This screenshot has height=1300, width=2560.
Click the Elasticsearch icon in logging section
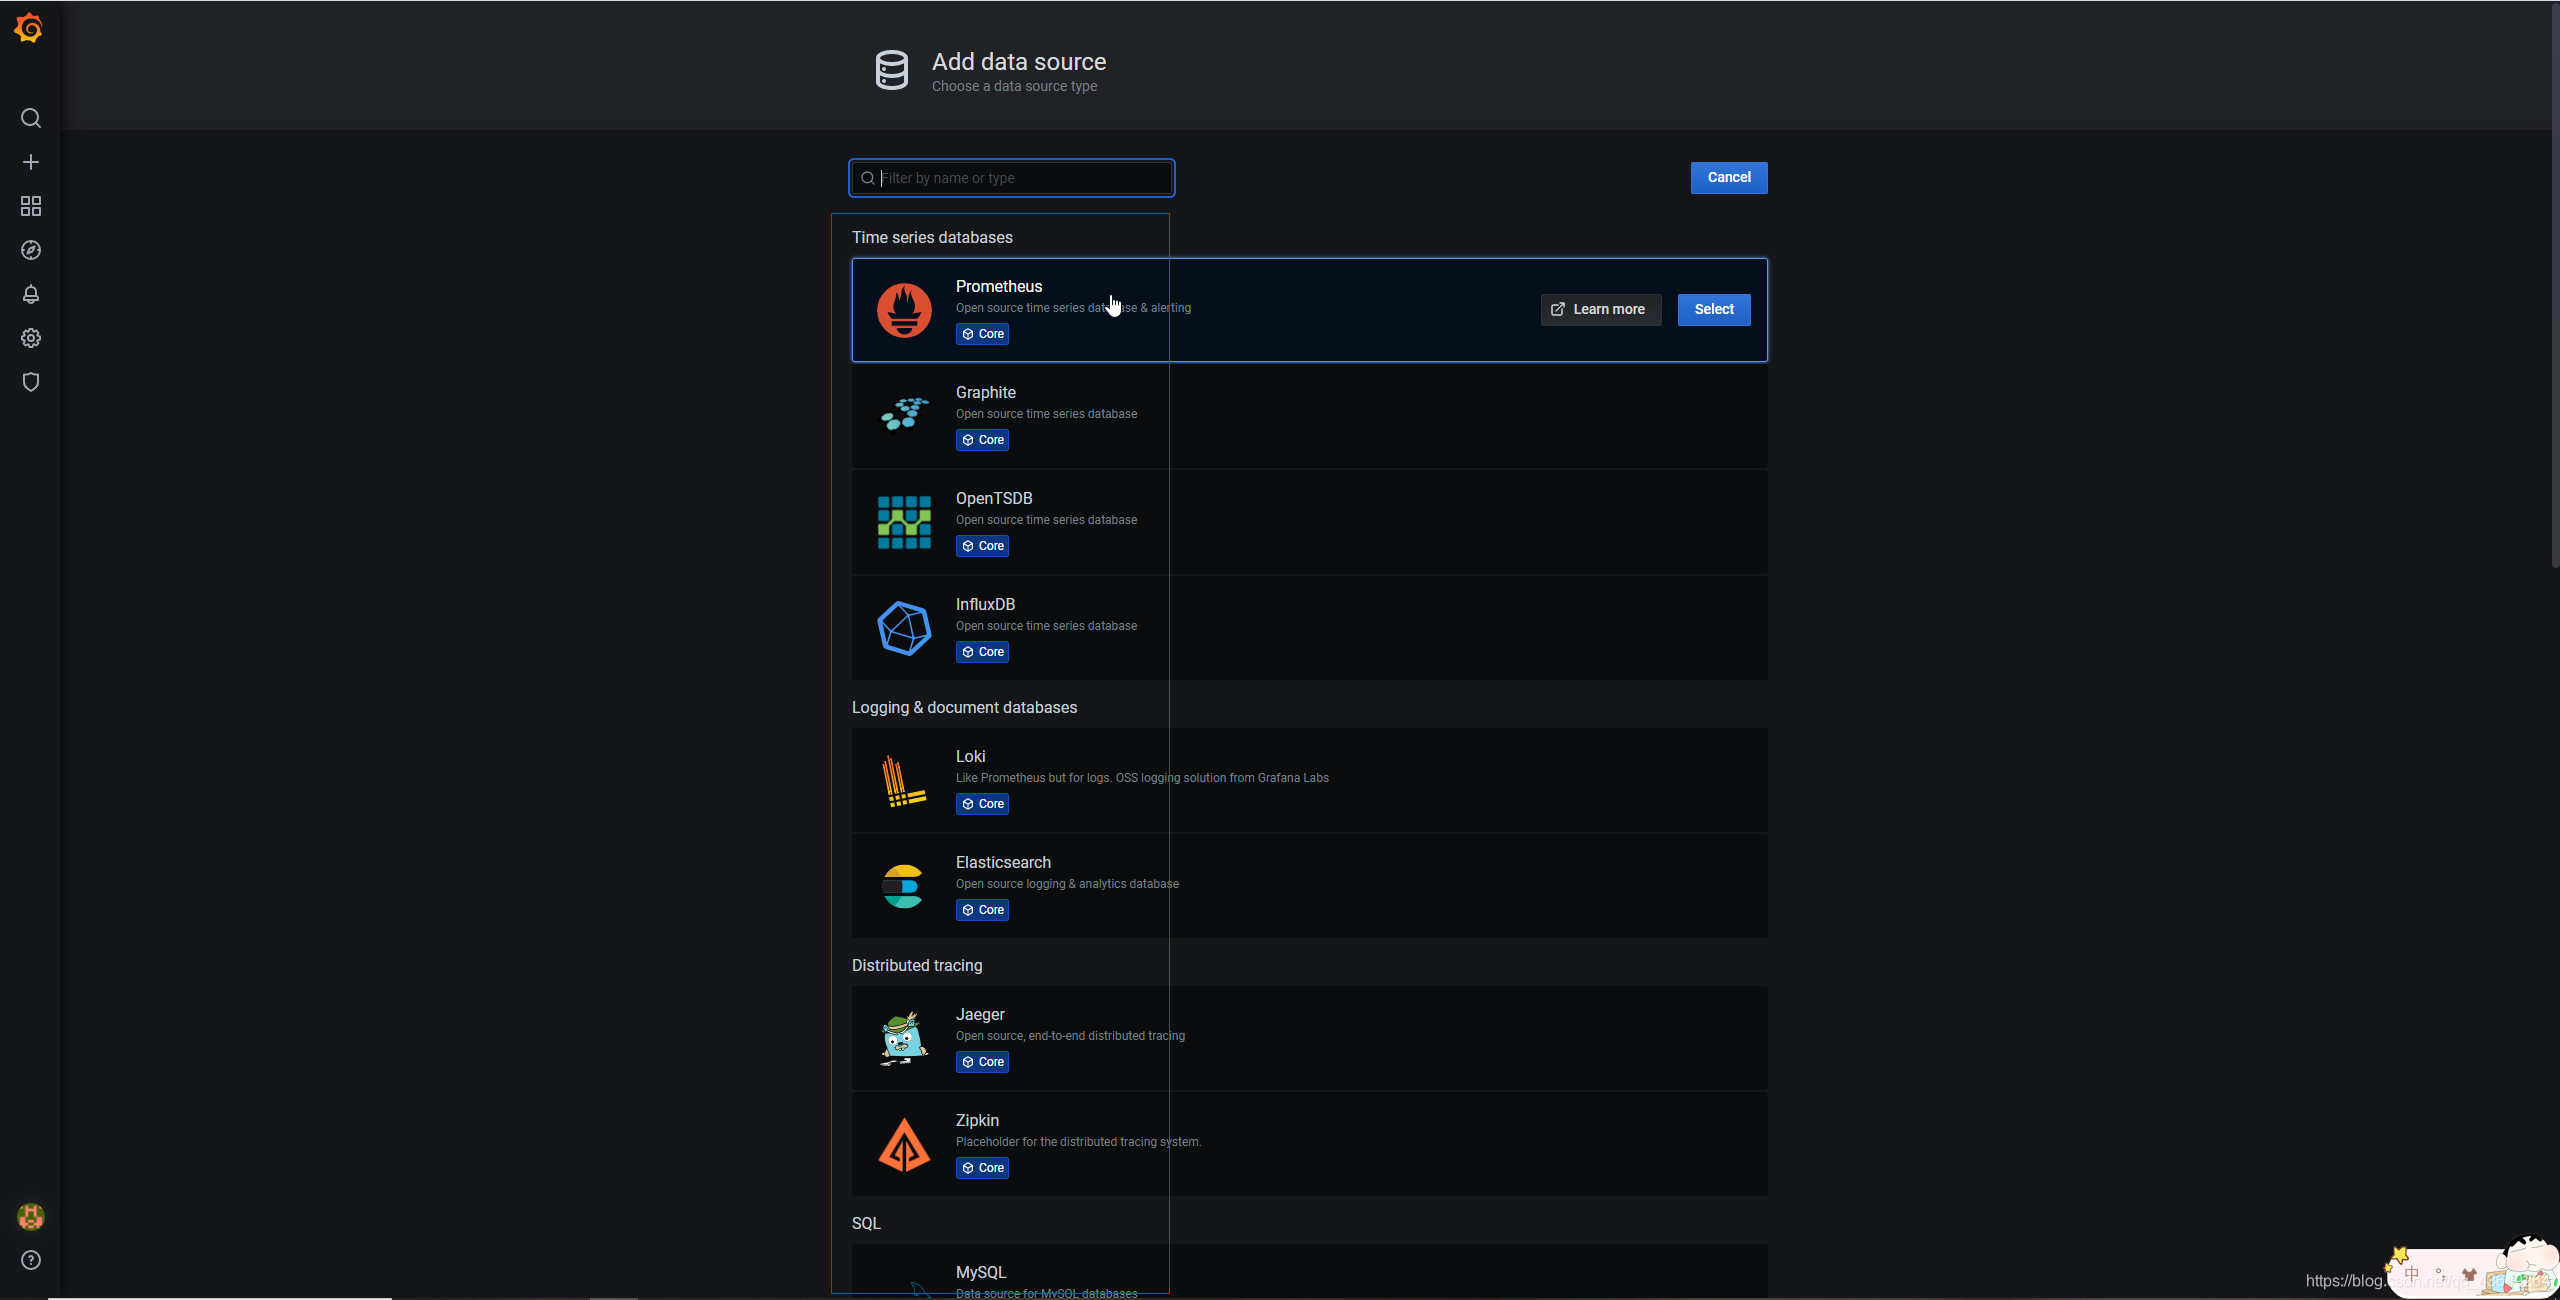pos(902,885)
